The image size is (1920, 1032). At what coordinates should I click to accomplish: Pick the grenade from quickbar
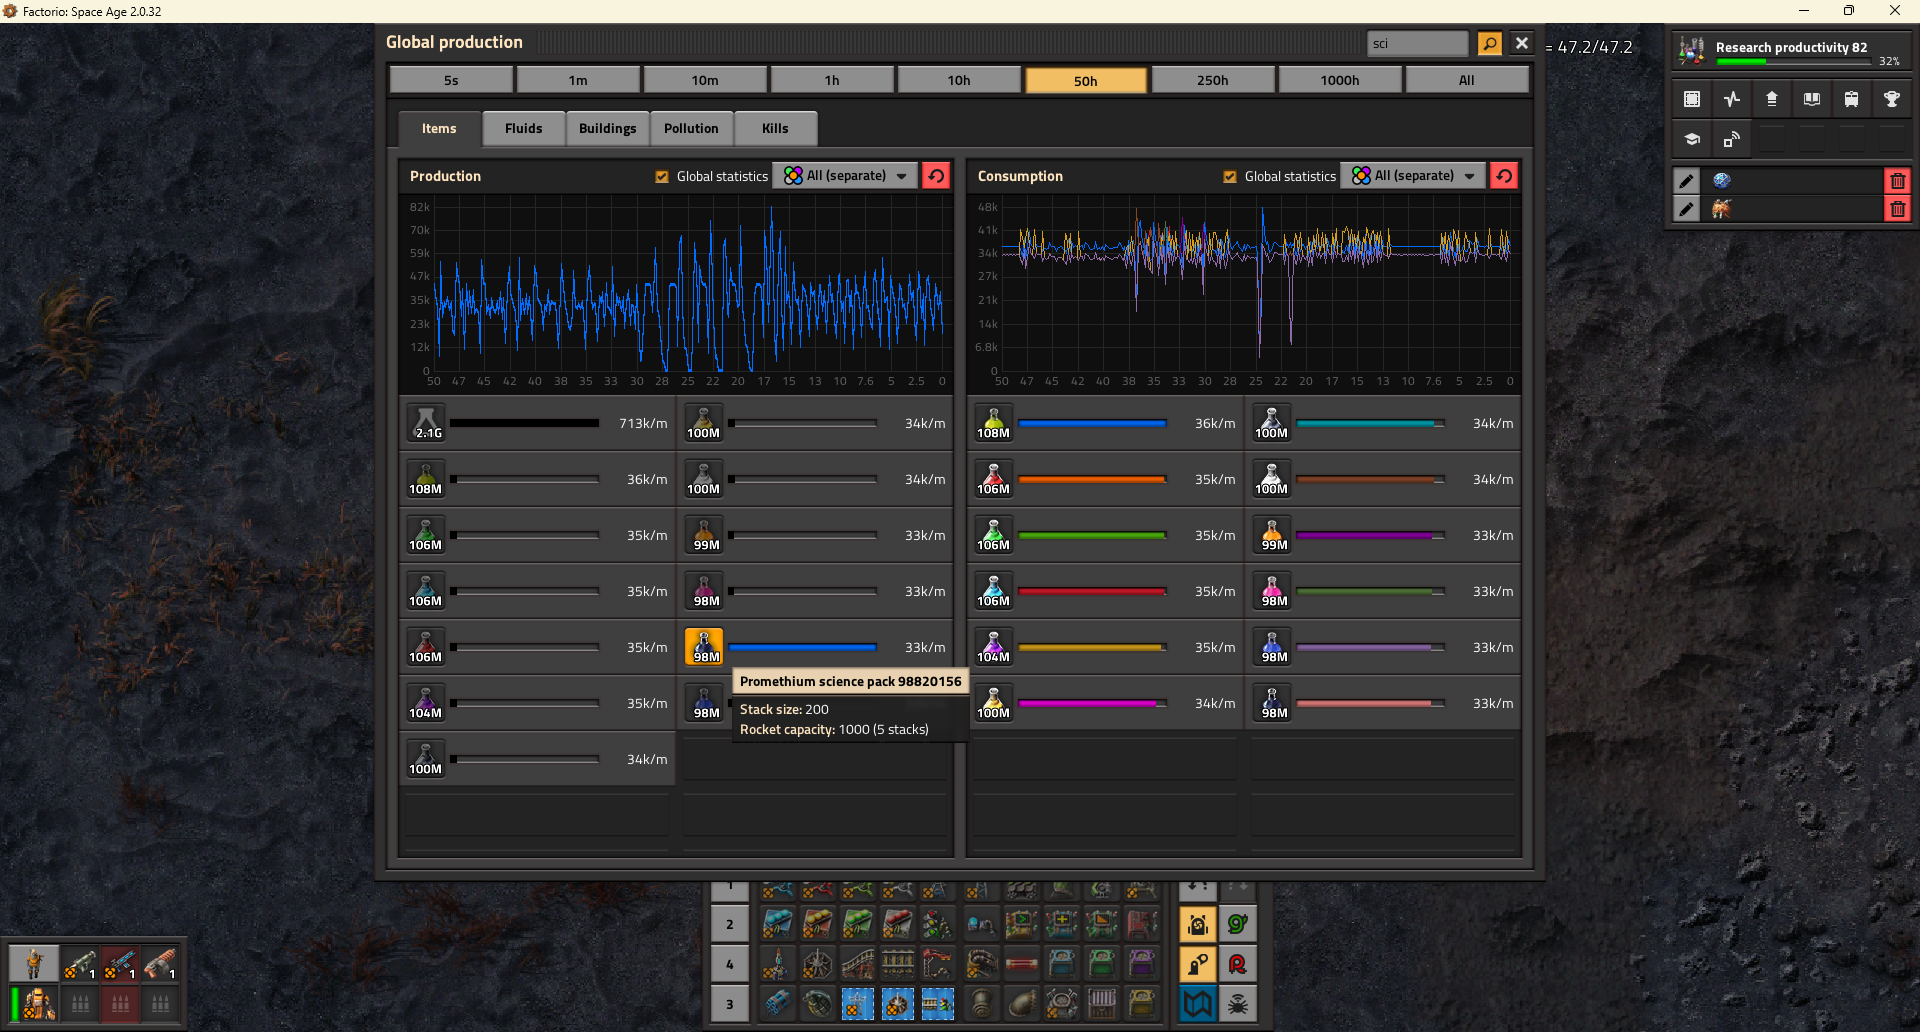(x=818, y=1003)
